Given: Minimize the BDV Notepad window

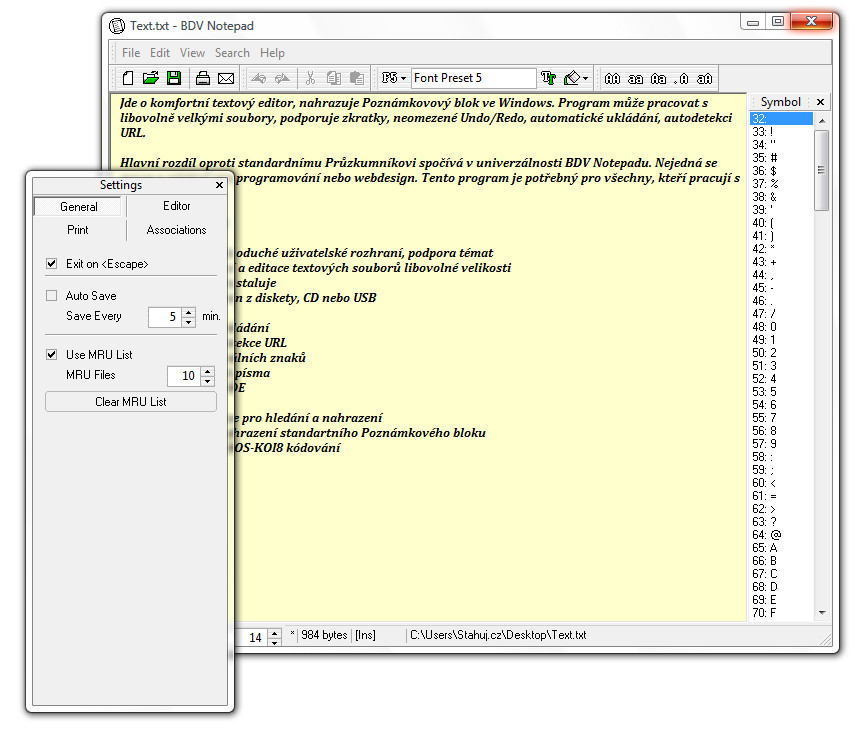Looking at the screenshot, I should [753, 21].
